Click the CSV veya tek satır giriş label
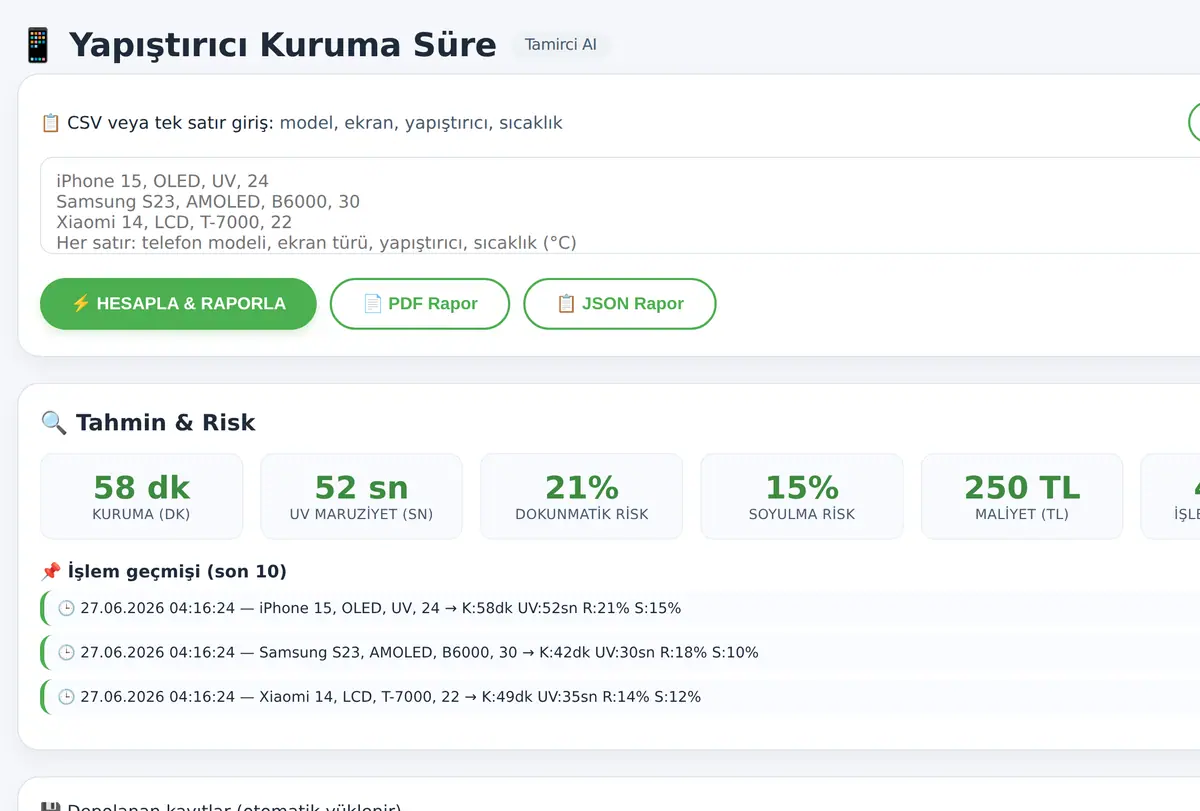Image resolution: width=1200 pixels, height=811 pixels. tap(171, 123)
